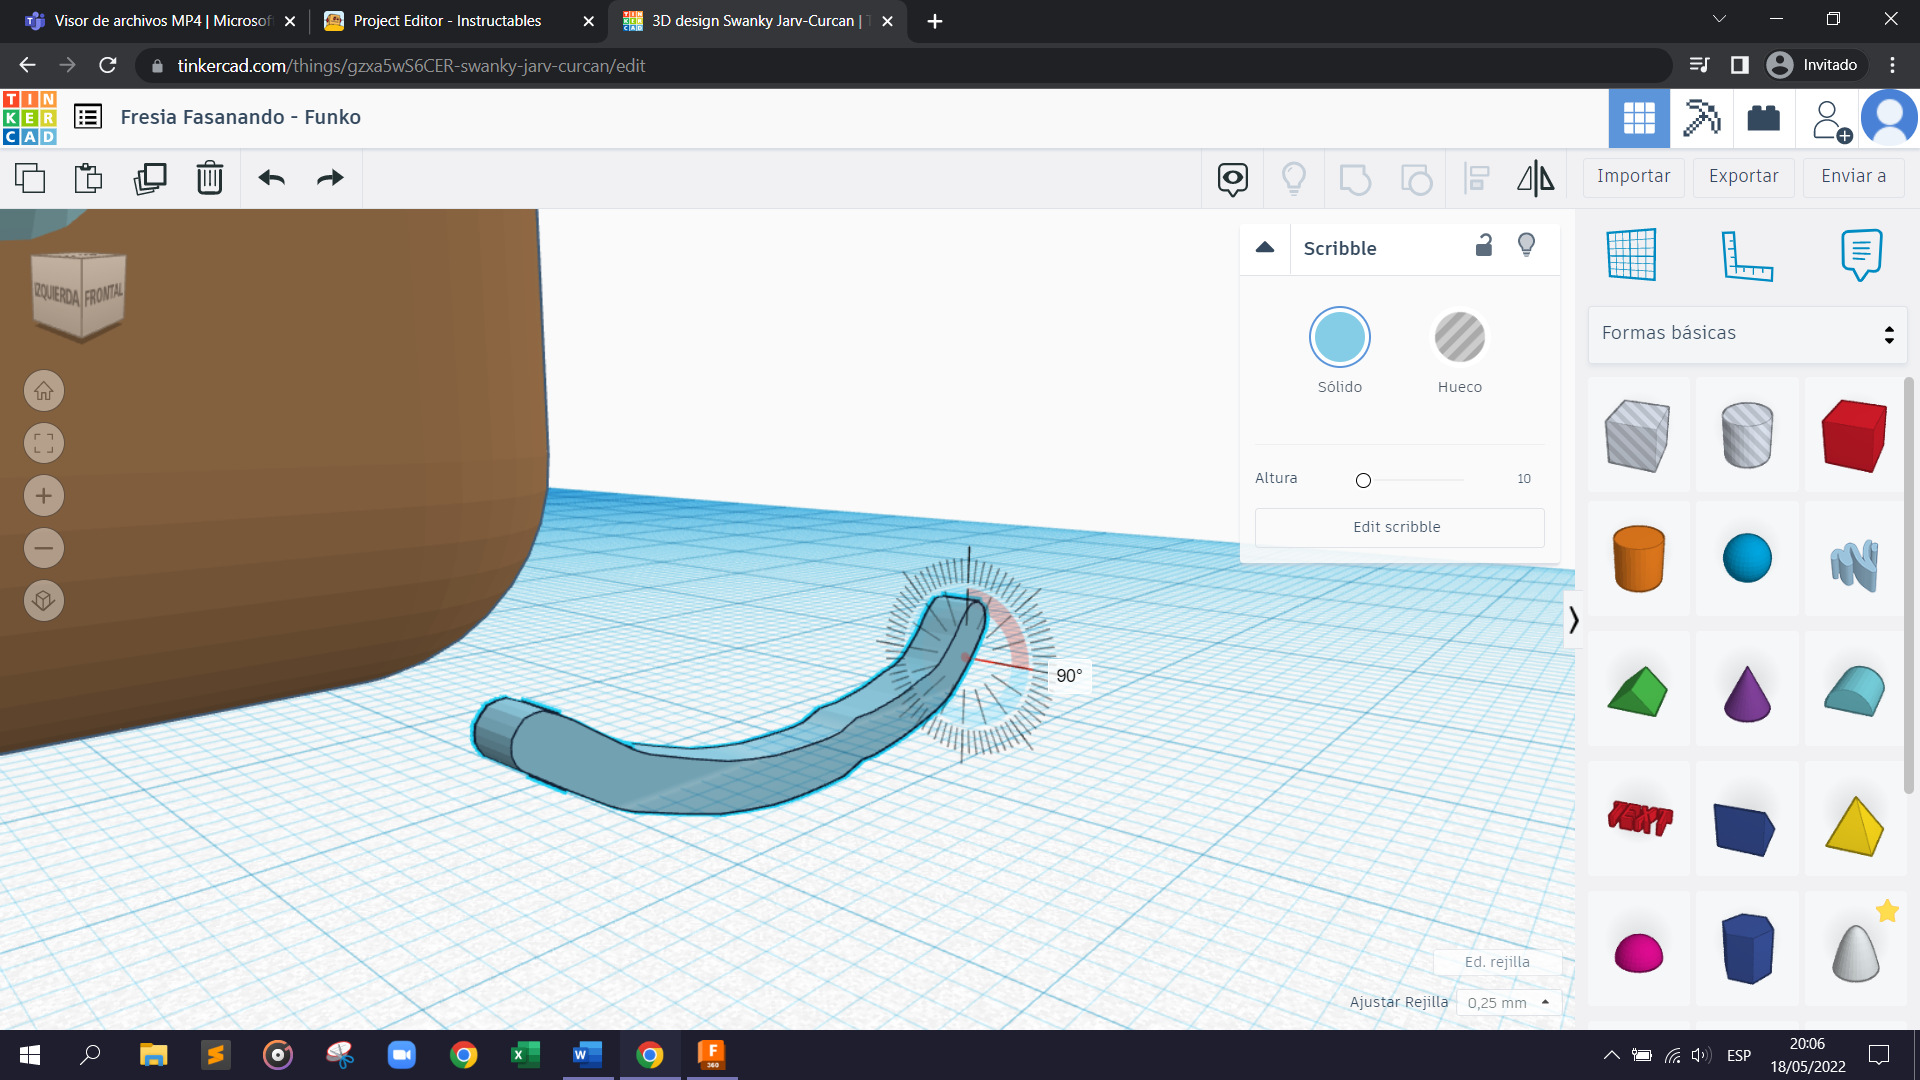Screen dimensions: 1920x1080
Task: Click the Exportar button
Action: point(1743,177)
